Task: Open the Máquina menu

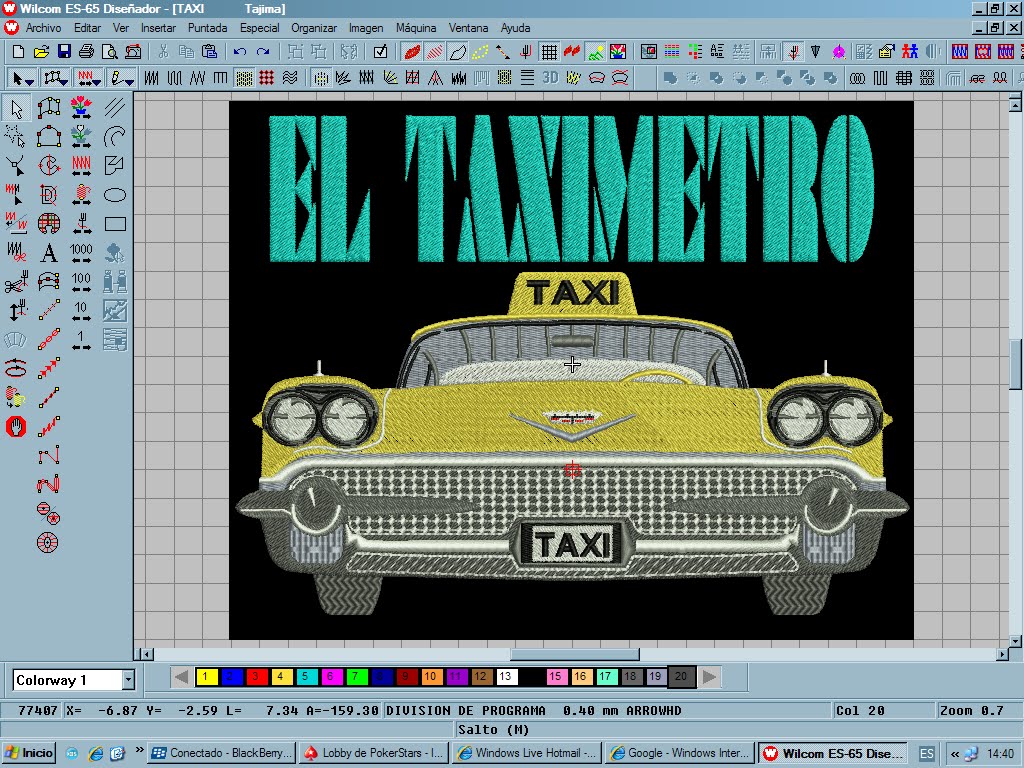Action: [415, 28]
